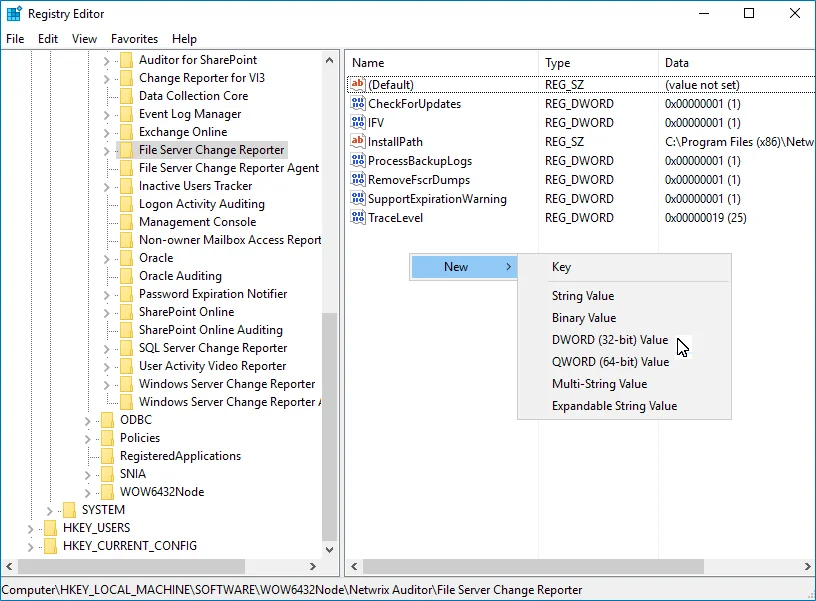Expand the SQL Server Change Reporter key

[x=106, y=349]
